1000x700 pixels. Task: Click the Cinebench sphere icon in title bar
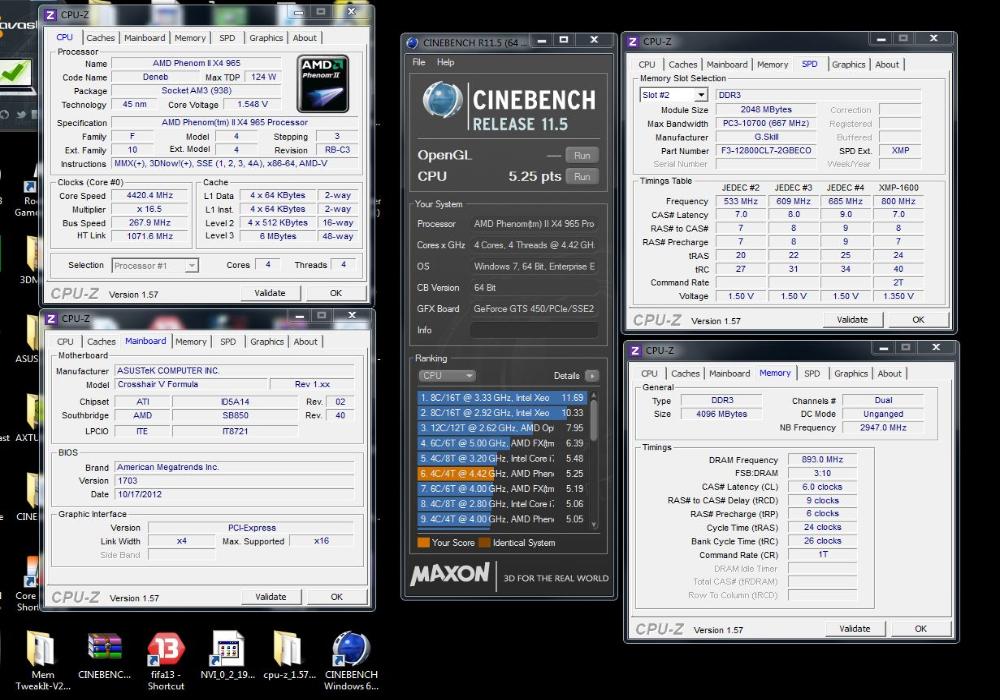[412, 43]
